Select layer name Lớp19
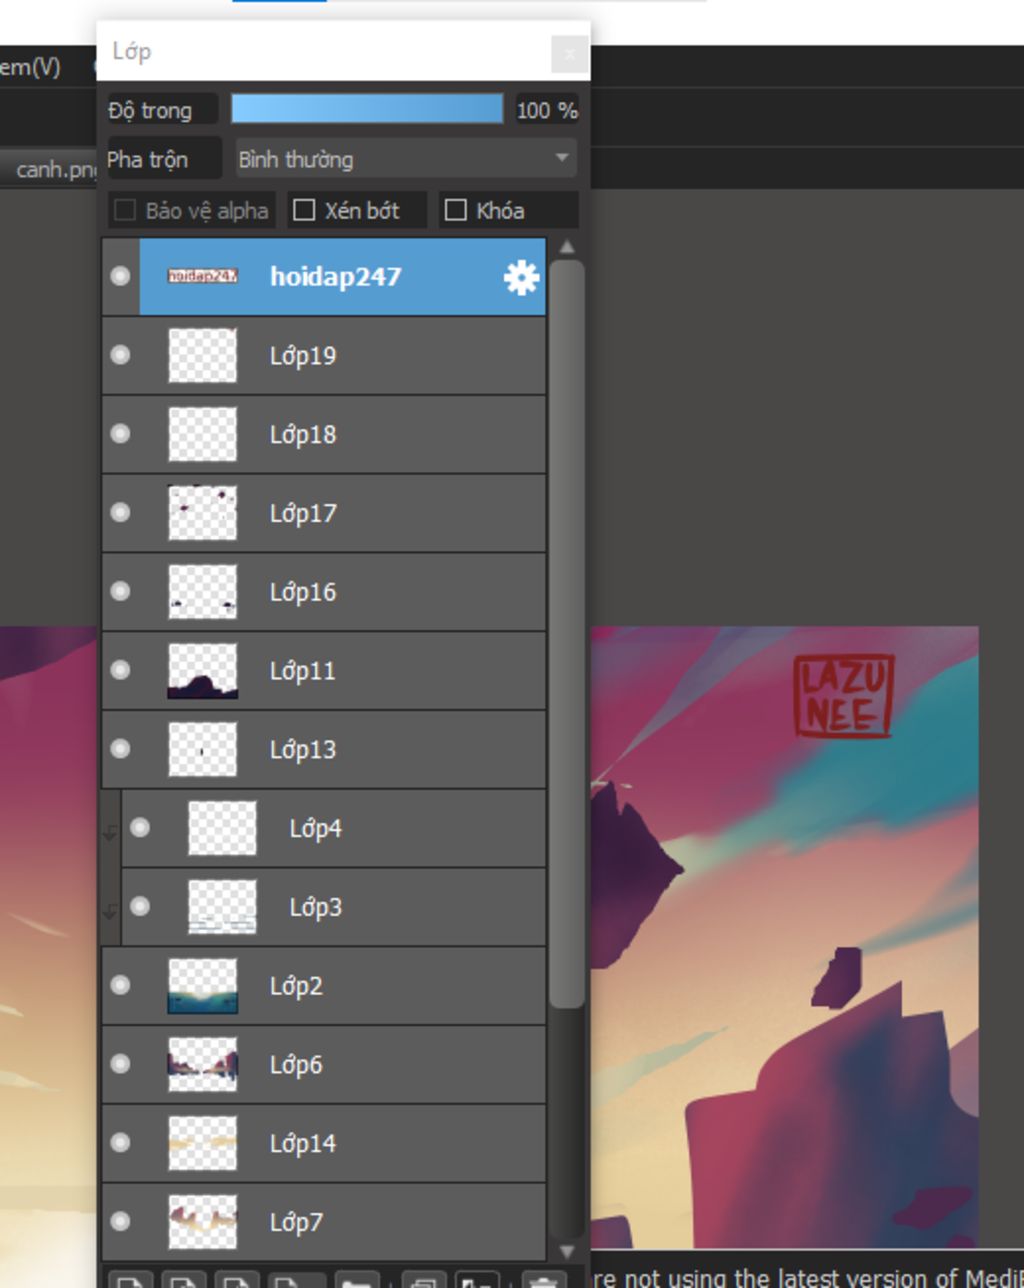The width and height of the screenshot is (1024, 1288). (303, 356)
